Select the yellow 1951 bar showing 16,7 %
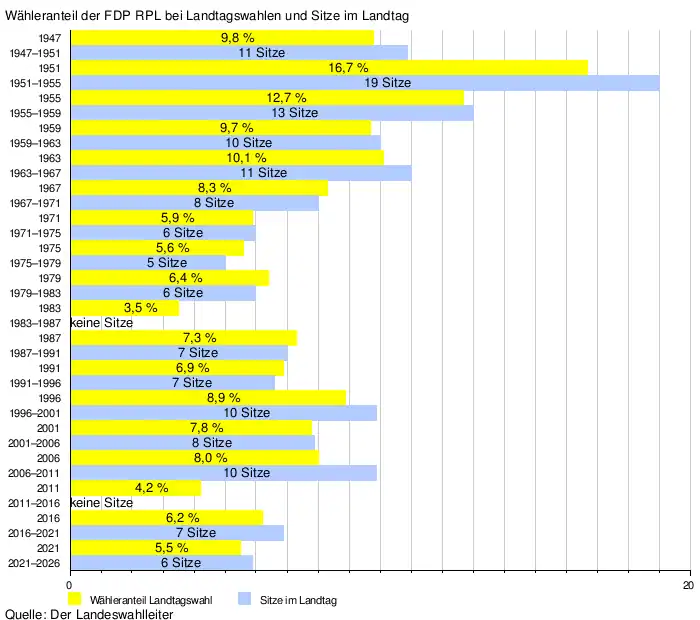The width and height of the screenshot is (700, 620). pyautogui.click(x=328, y=68)
